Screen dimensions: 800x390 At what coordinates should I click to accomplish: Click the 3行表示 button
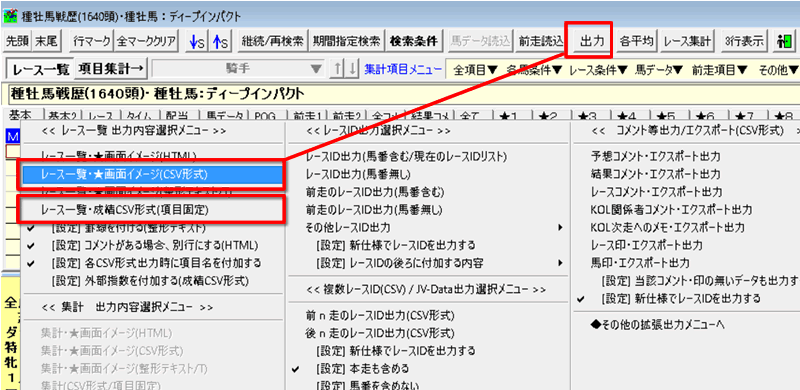743,41
